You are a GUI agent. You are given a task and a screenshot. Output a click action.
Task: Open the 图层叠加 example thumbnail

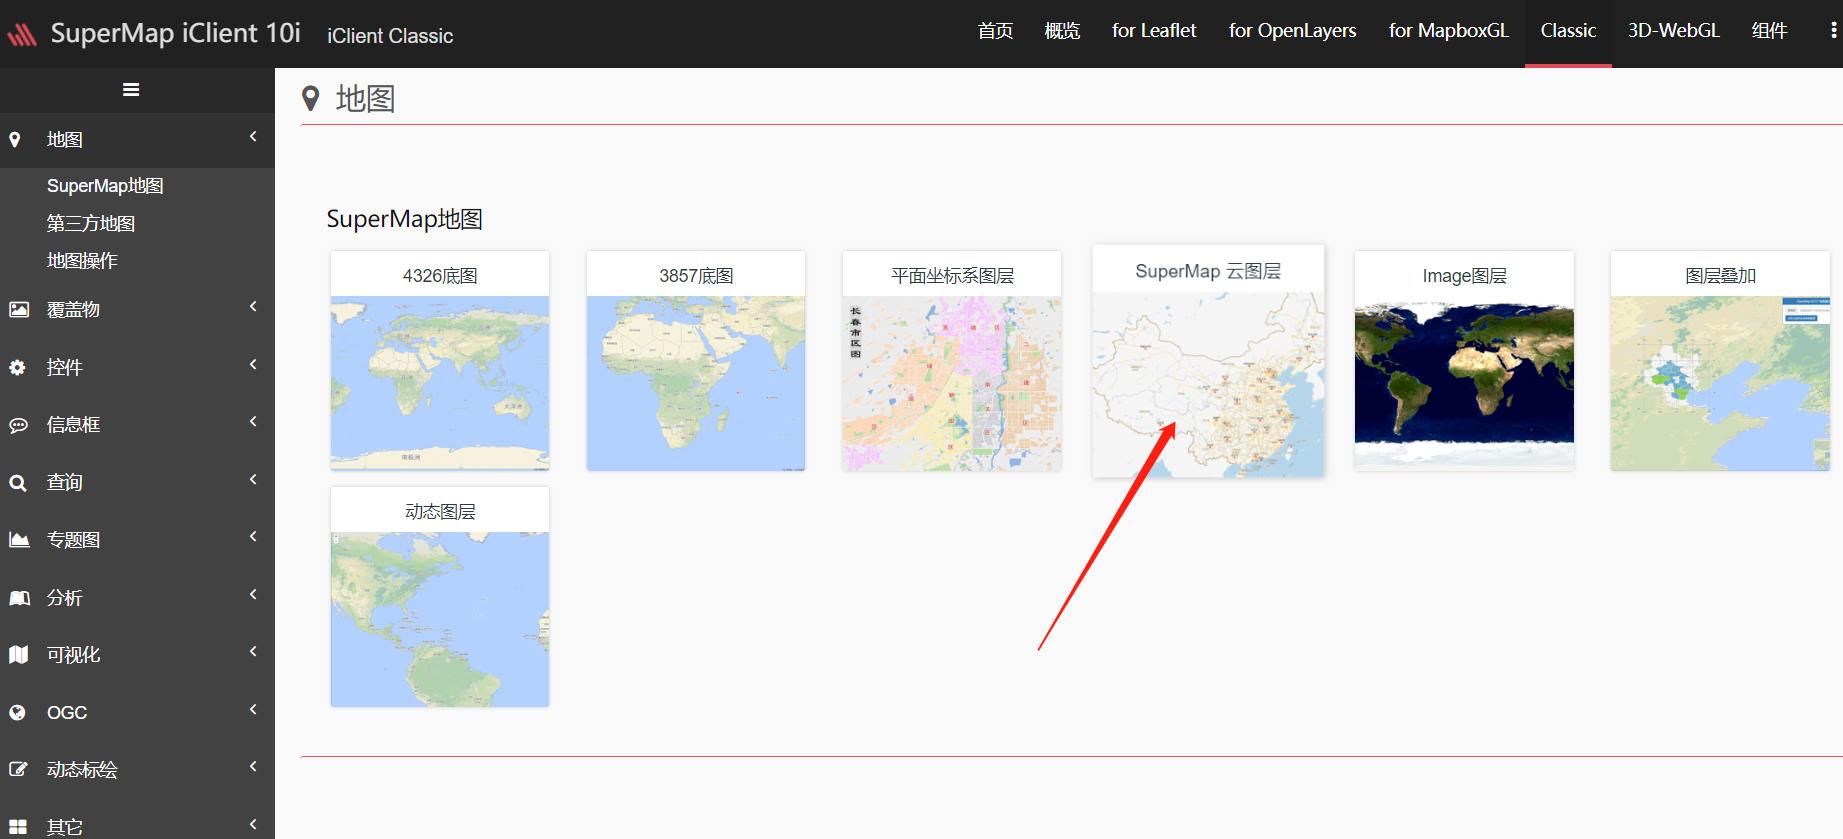click(1720, 383)
